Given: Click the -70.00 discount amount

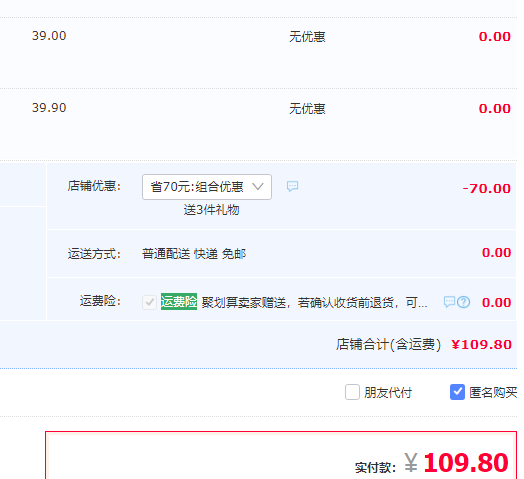Looking at the screenshot, I should 486,189.
